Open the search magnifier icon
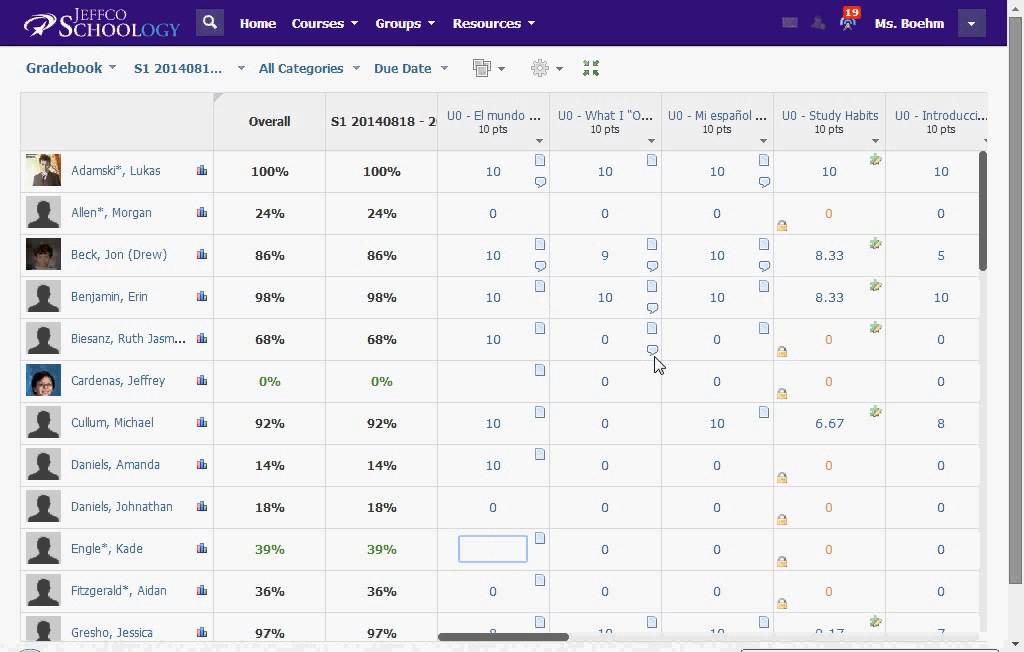The height and width of the screenshot is (652, 1024). tap(210, 23)
